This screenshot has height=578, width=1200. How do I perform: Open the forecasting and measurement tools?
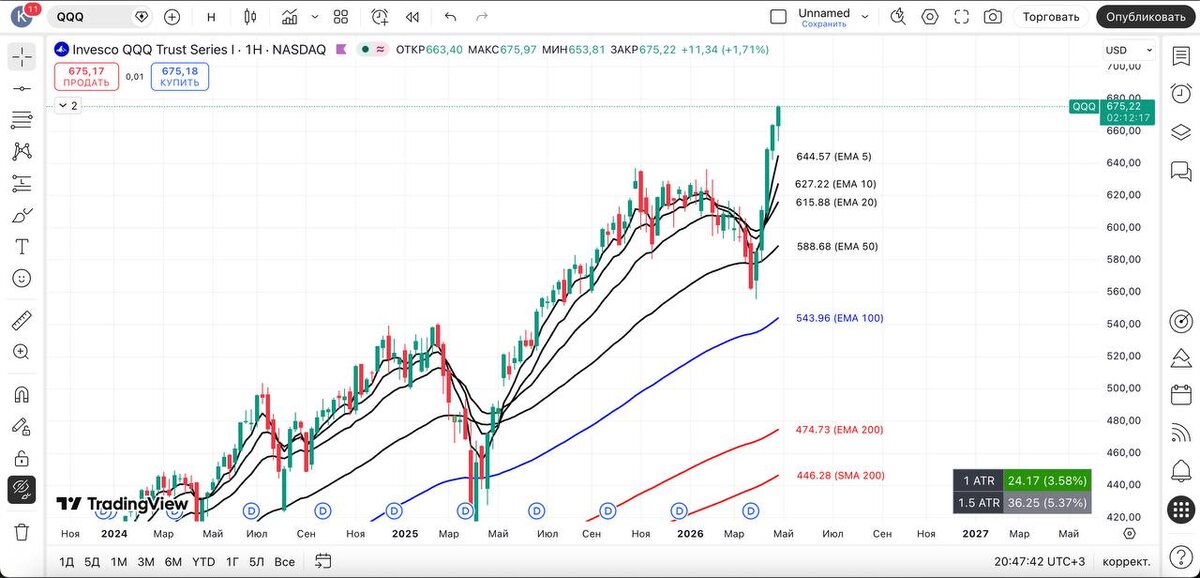[x=21, y=183]
